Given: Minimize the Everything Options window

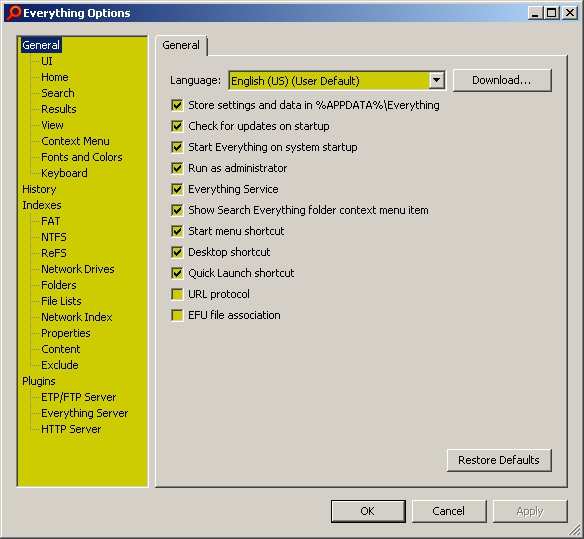Looking at the screenshot, I should point(536,13).
